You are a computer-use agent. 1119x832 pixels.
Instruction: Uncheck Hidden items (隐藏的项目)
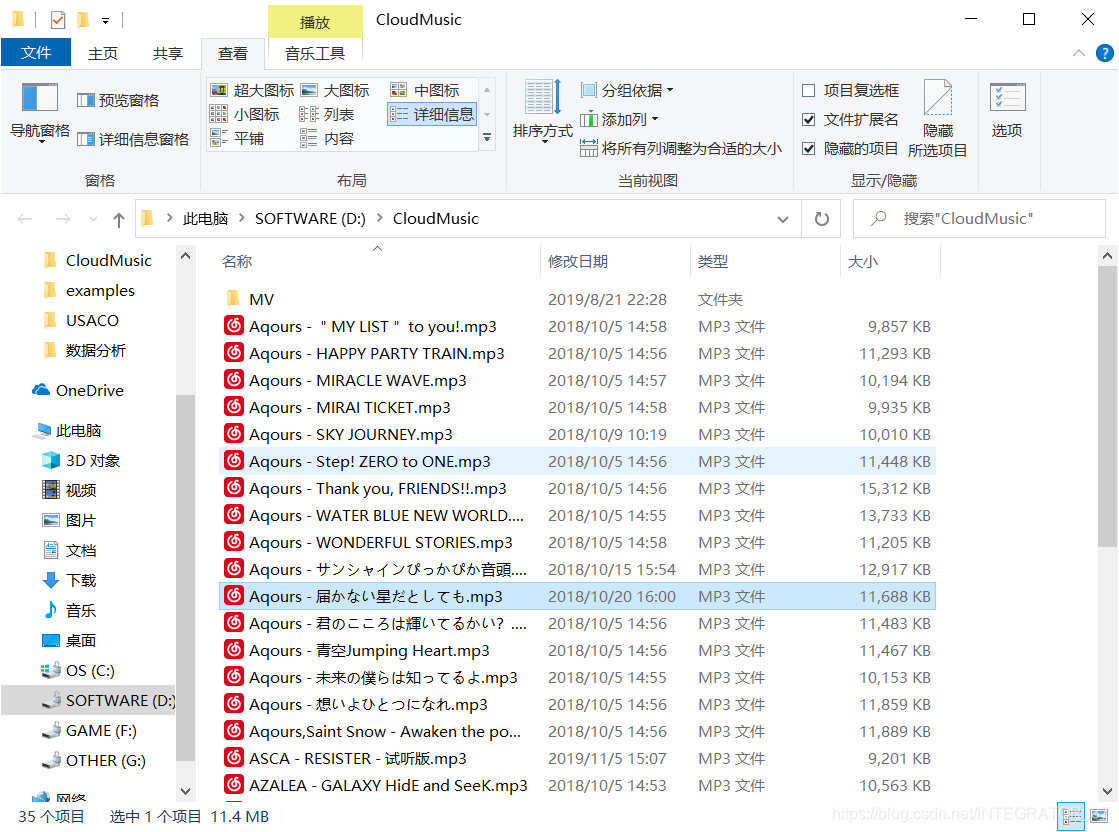(x=809, y=148)
